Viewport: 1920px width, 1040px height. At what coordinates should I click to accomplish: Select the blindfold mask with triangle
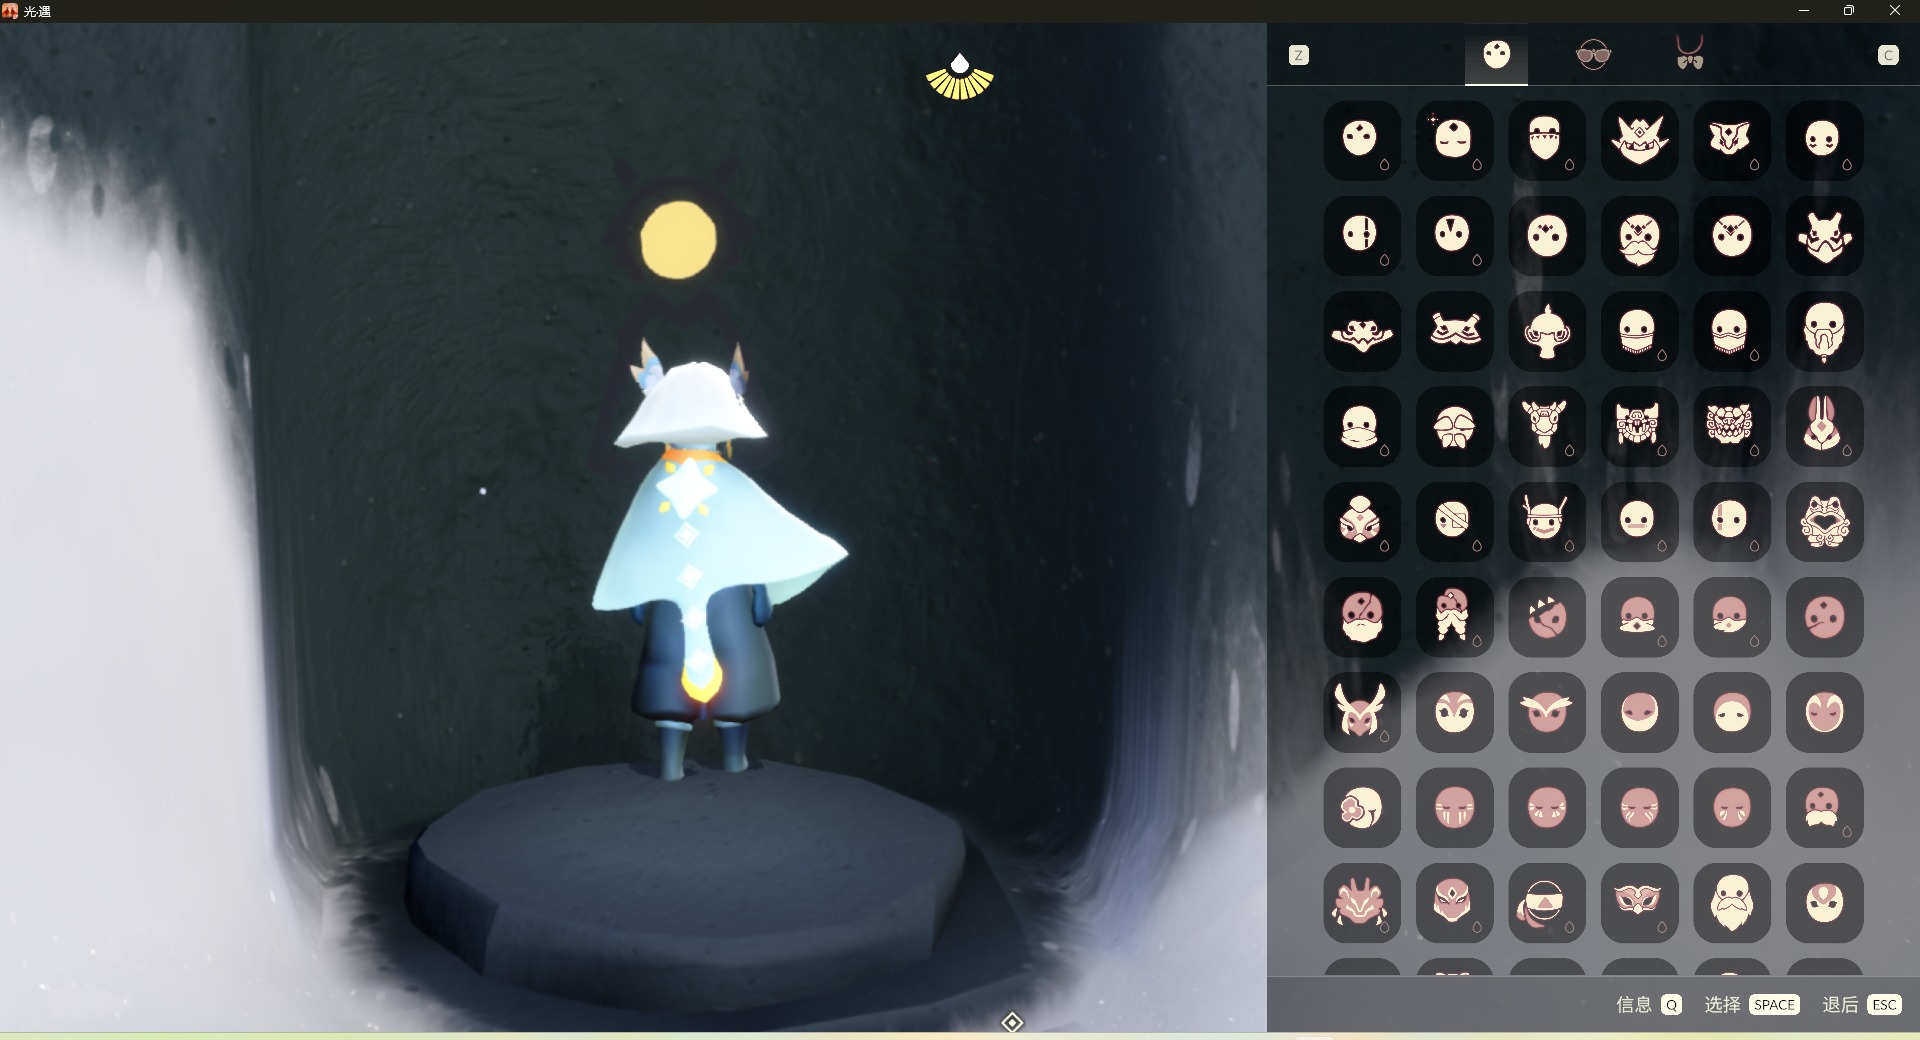1547,903
